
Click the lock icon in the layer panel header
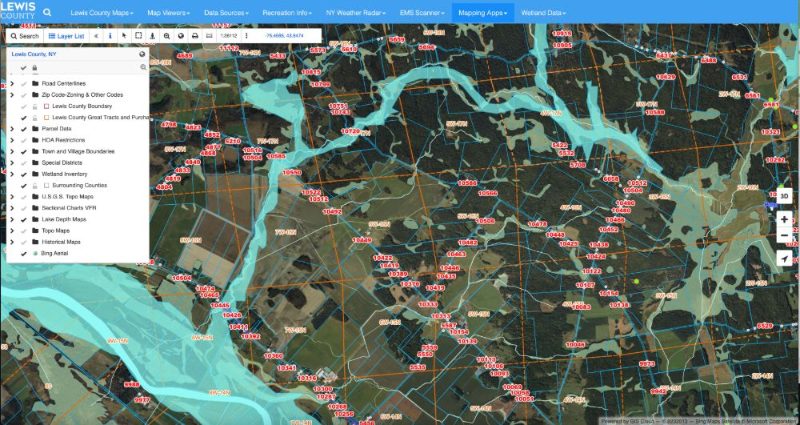coord(35,68)
